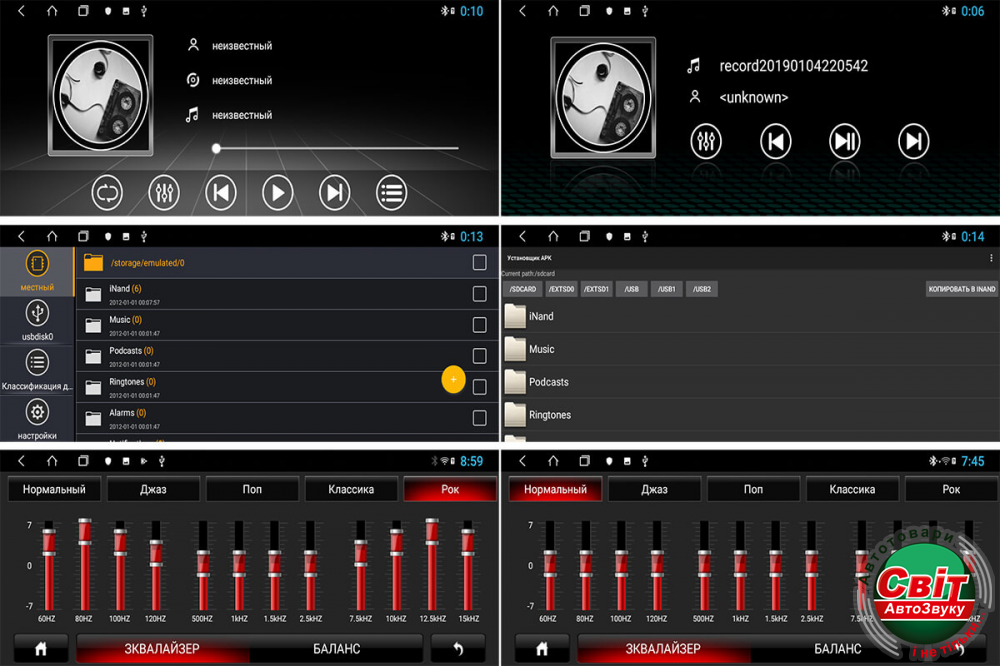Open настройки gear in the file manager sidebar
This screenshot has height=666, width=1000.
tap(37, 412)
